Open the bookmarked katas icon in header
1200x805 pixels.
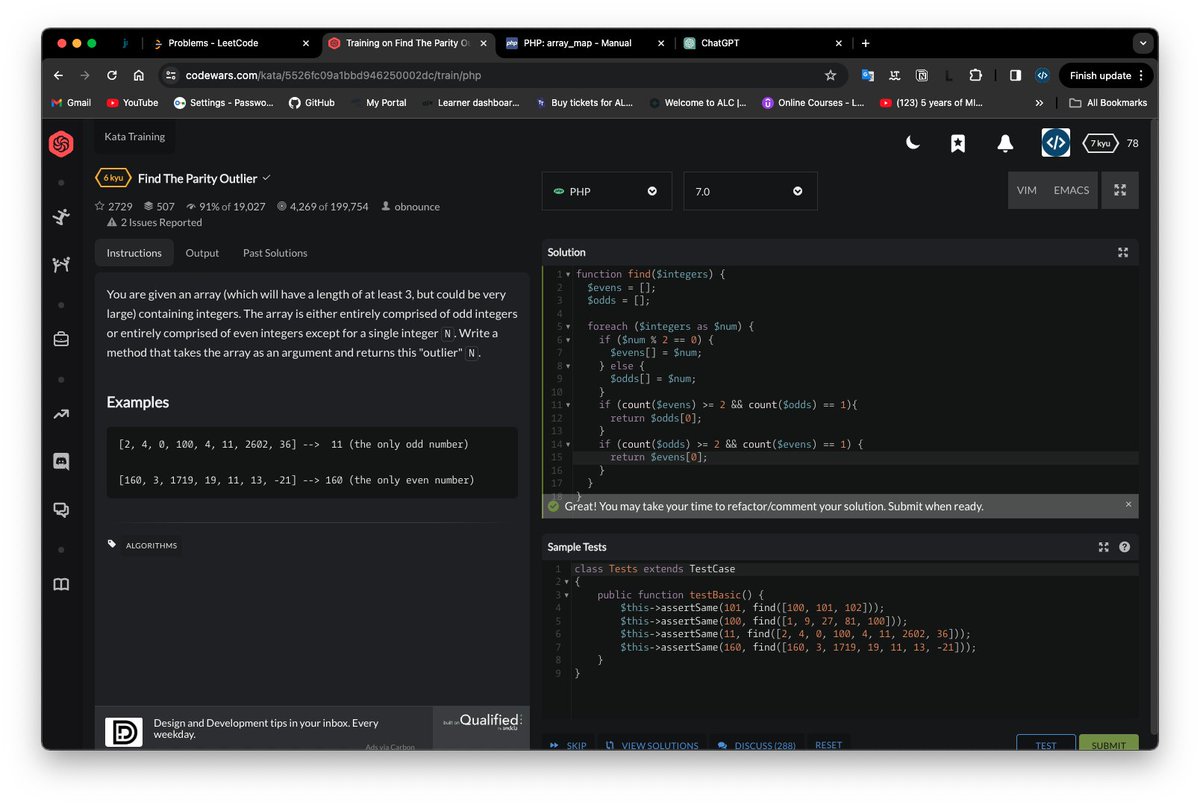tap(958, 144)
